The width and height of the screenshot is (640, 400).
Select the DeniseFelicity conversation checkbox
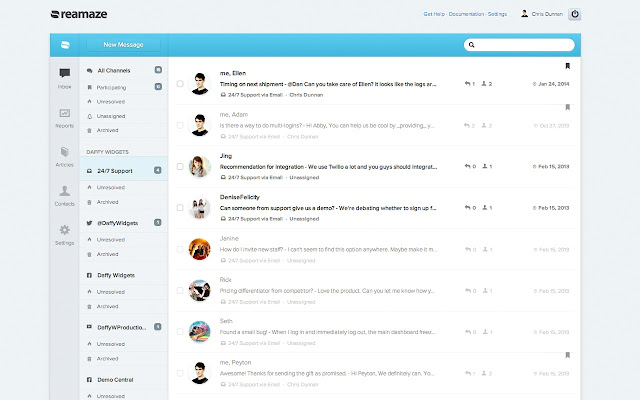(180, 208)
